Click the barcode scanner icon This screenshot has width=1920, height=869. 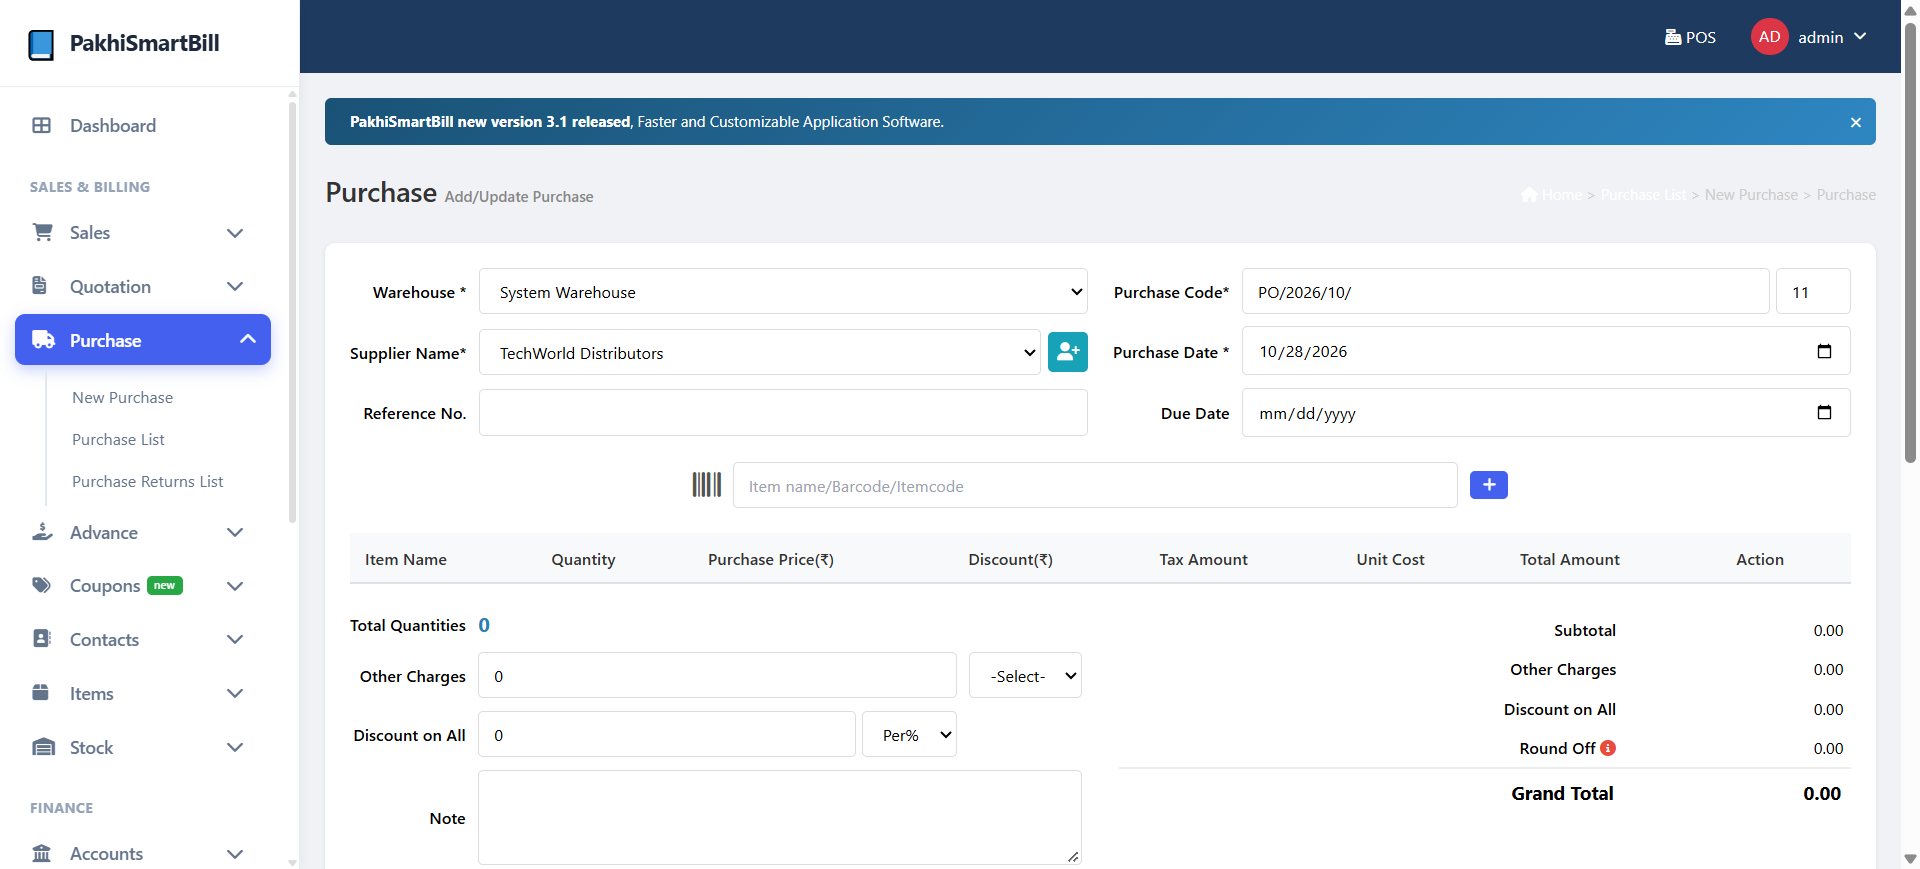coord(707,485)
